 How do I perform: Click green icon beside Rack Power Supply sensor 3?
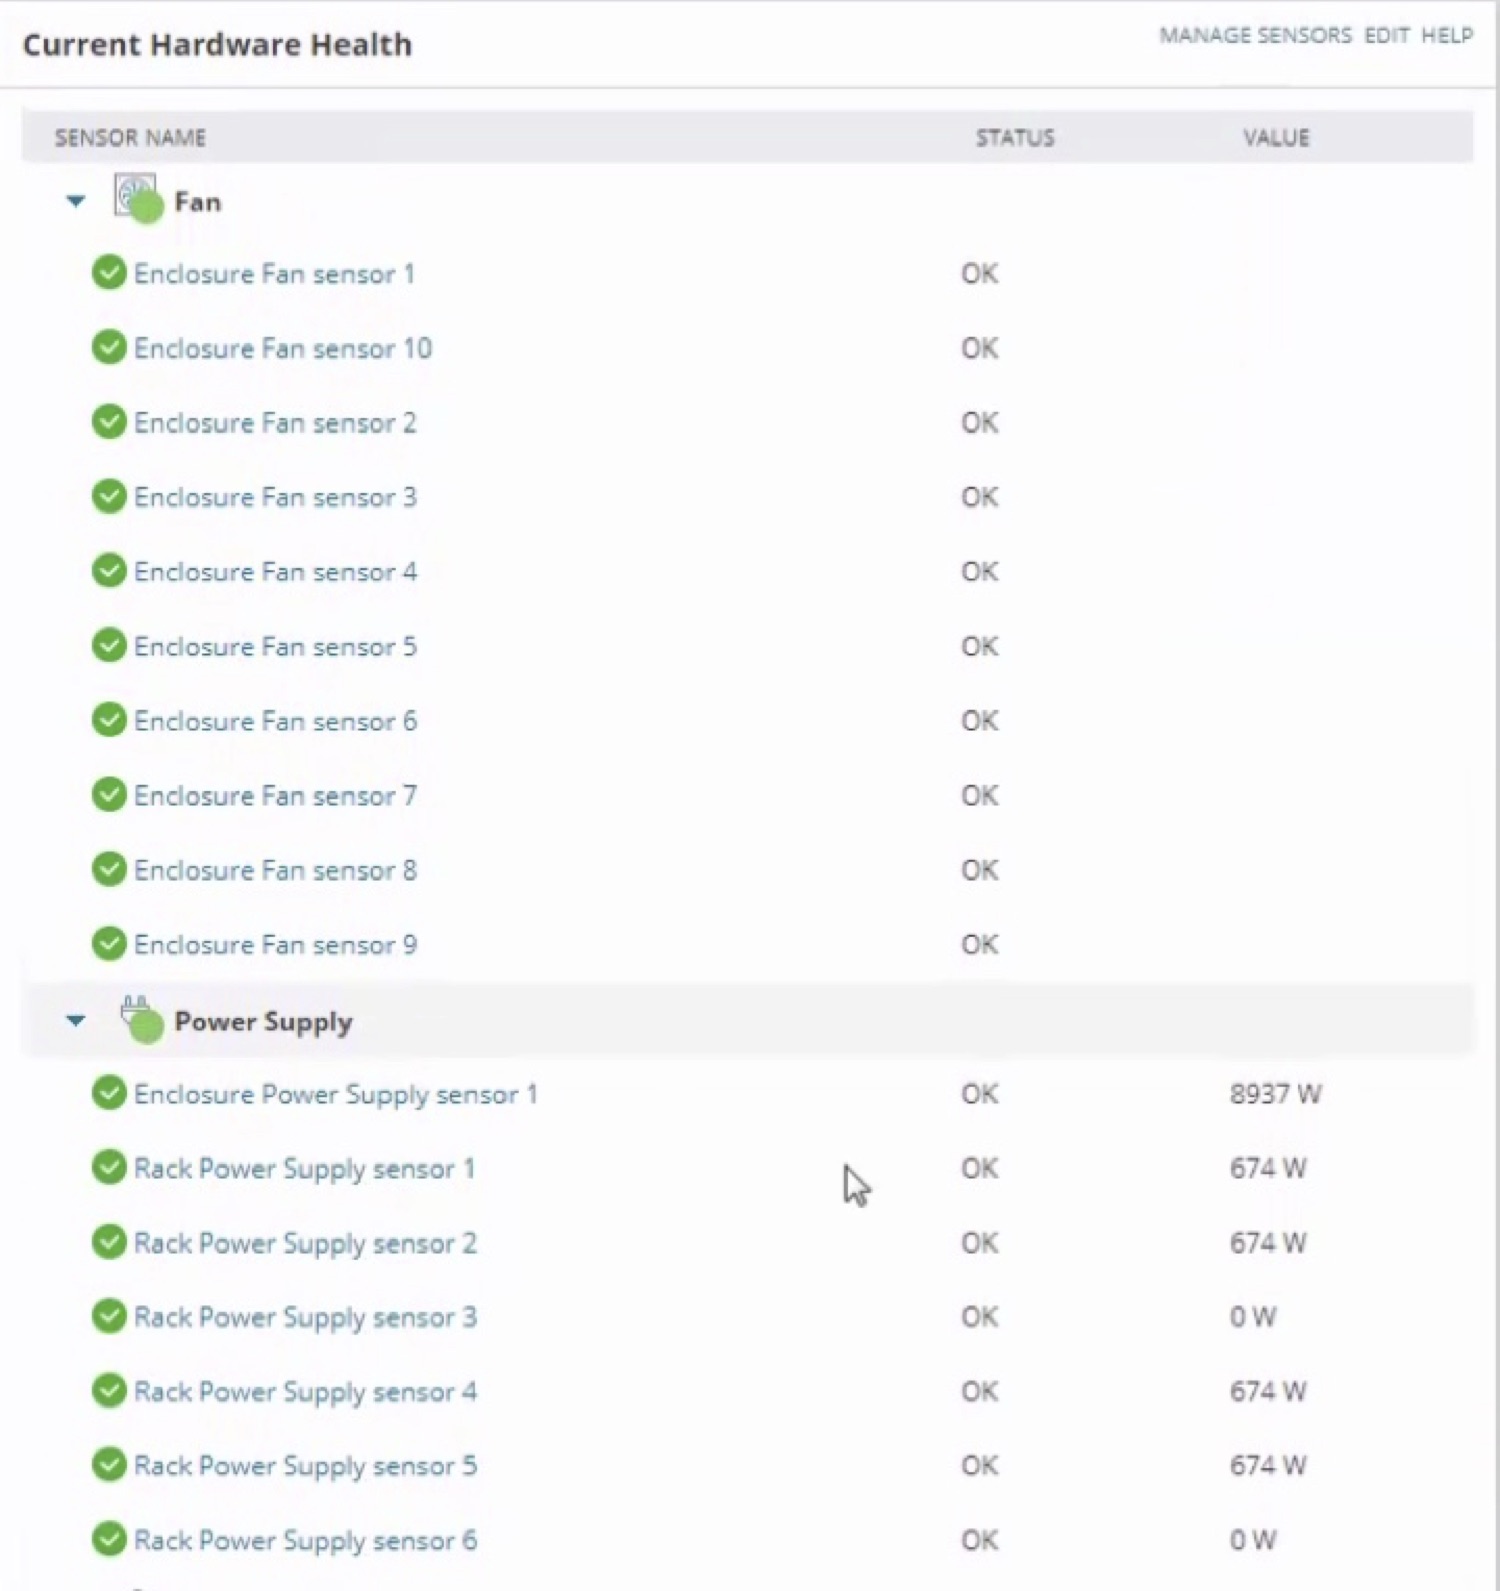coord(109,1317)
